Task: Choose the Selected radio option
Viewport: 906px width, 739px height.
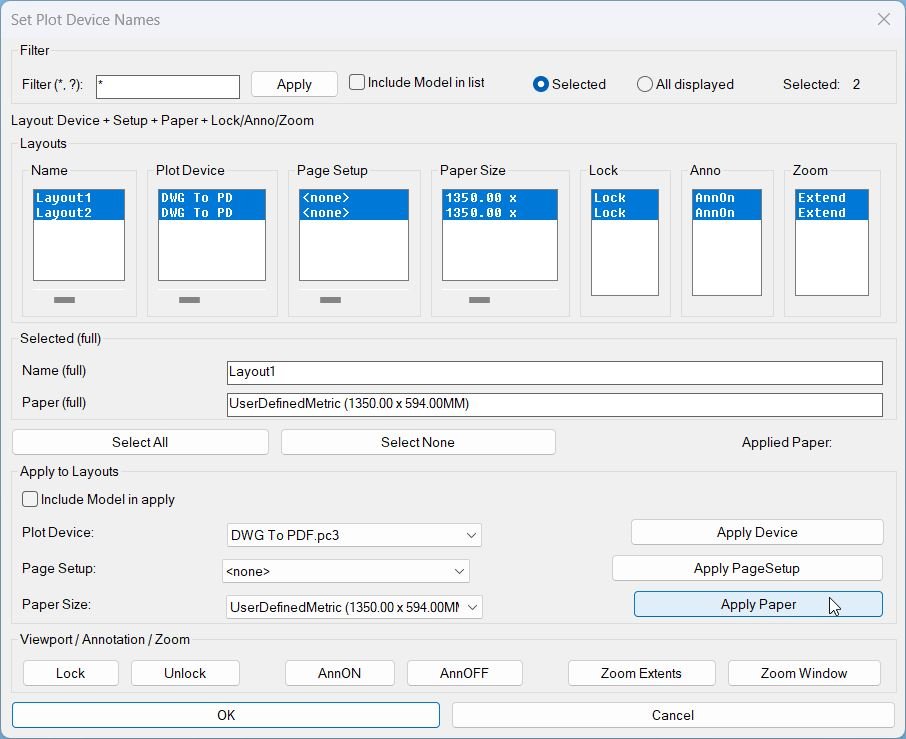Action: tap(541, 85)
